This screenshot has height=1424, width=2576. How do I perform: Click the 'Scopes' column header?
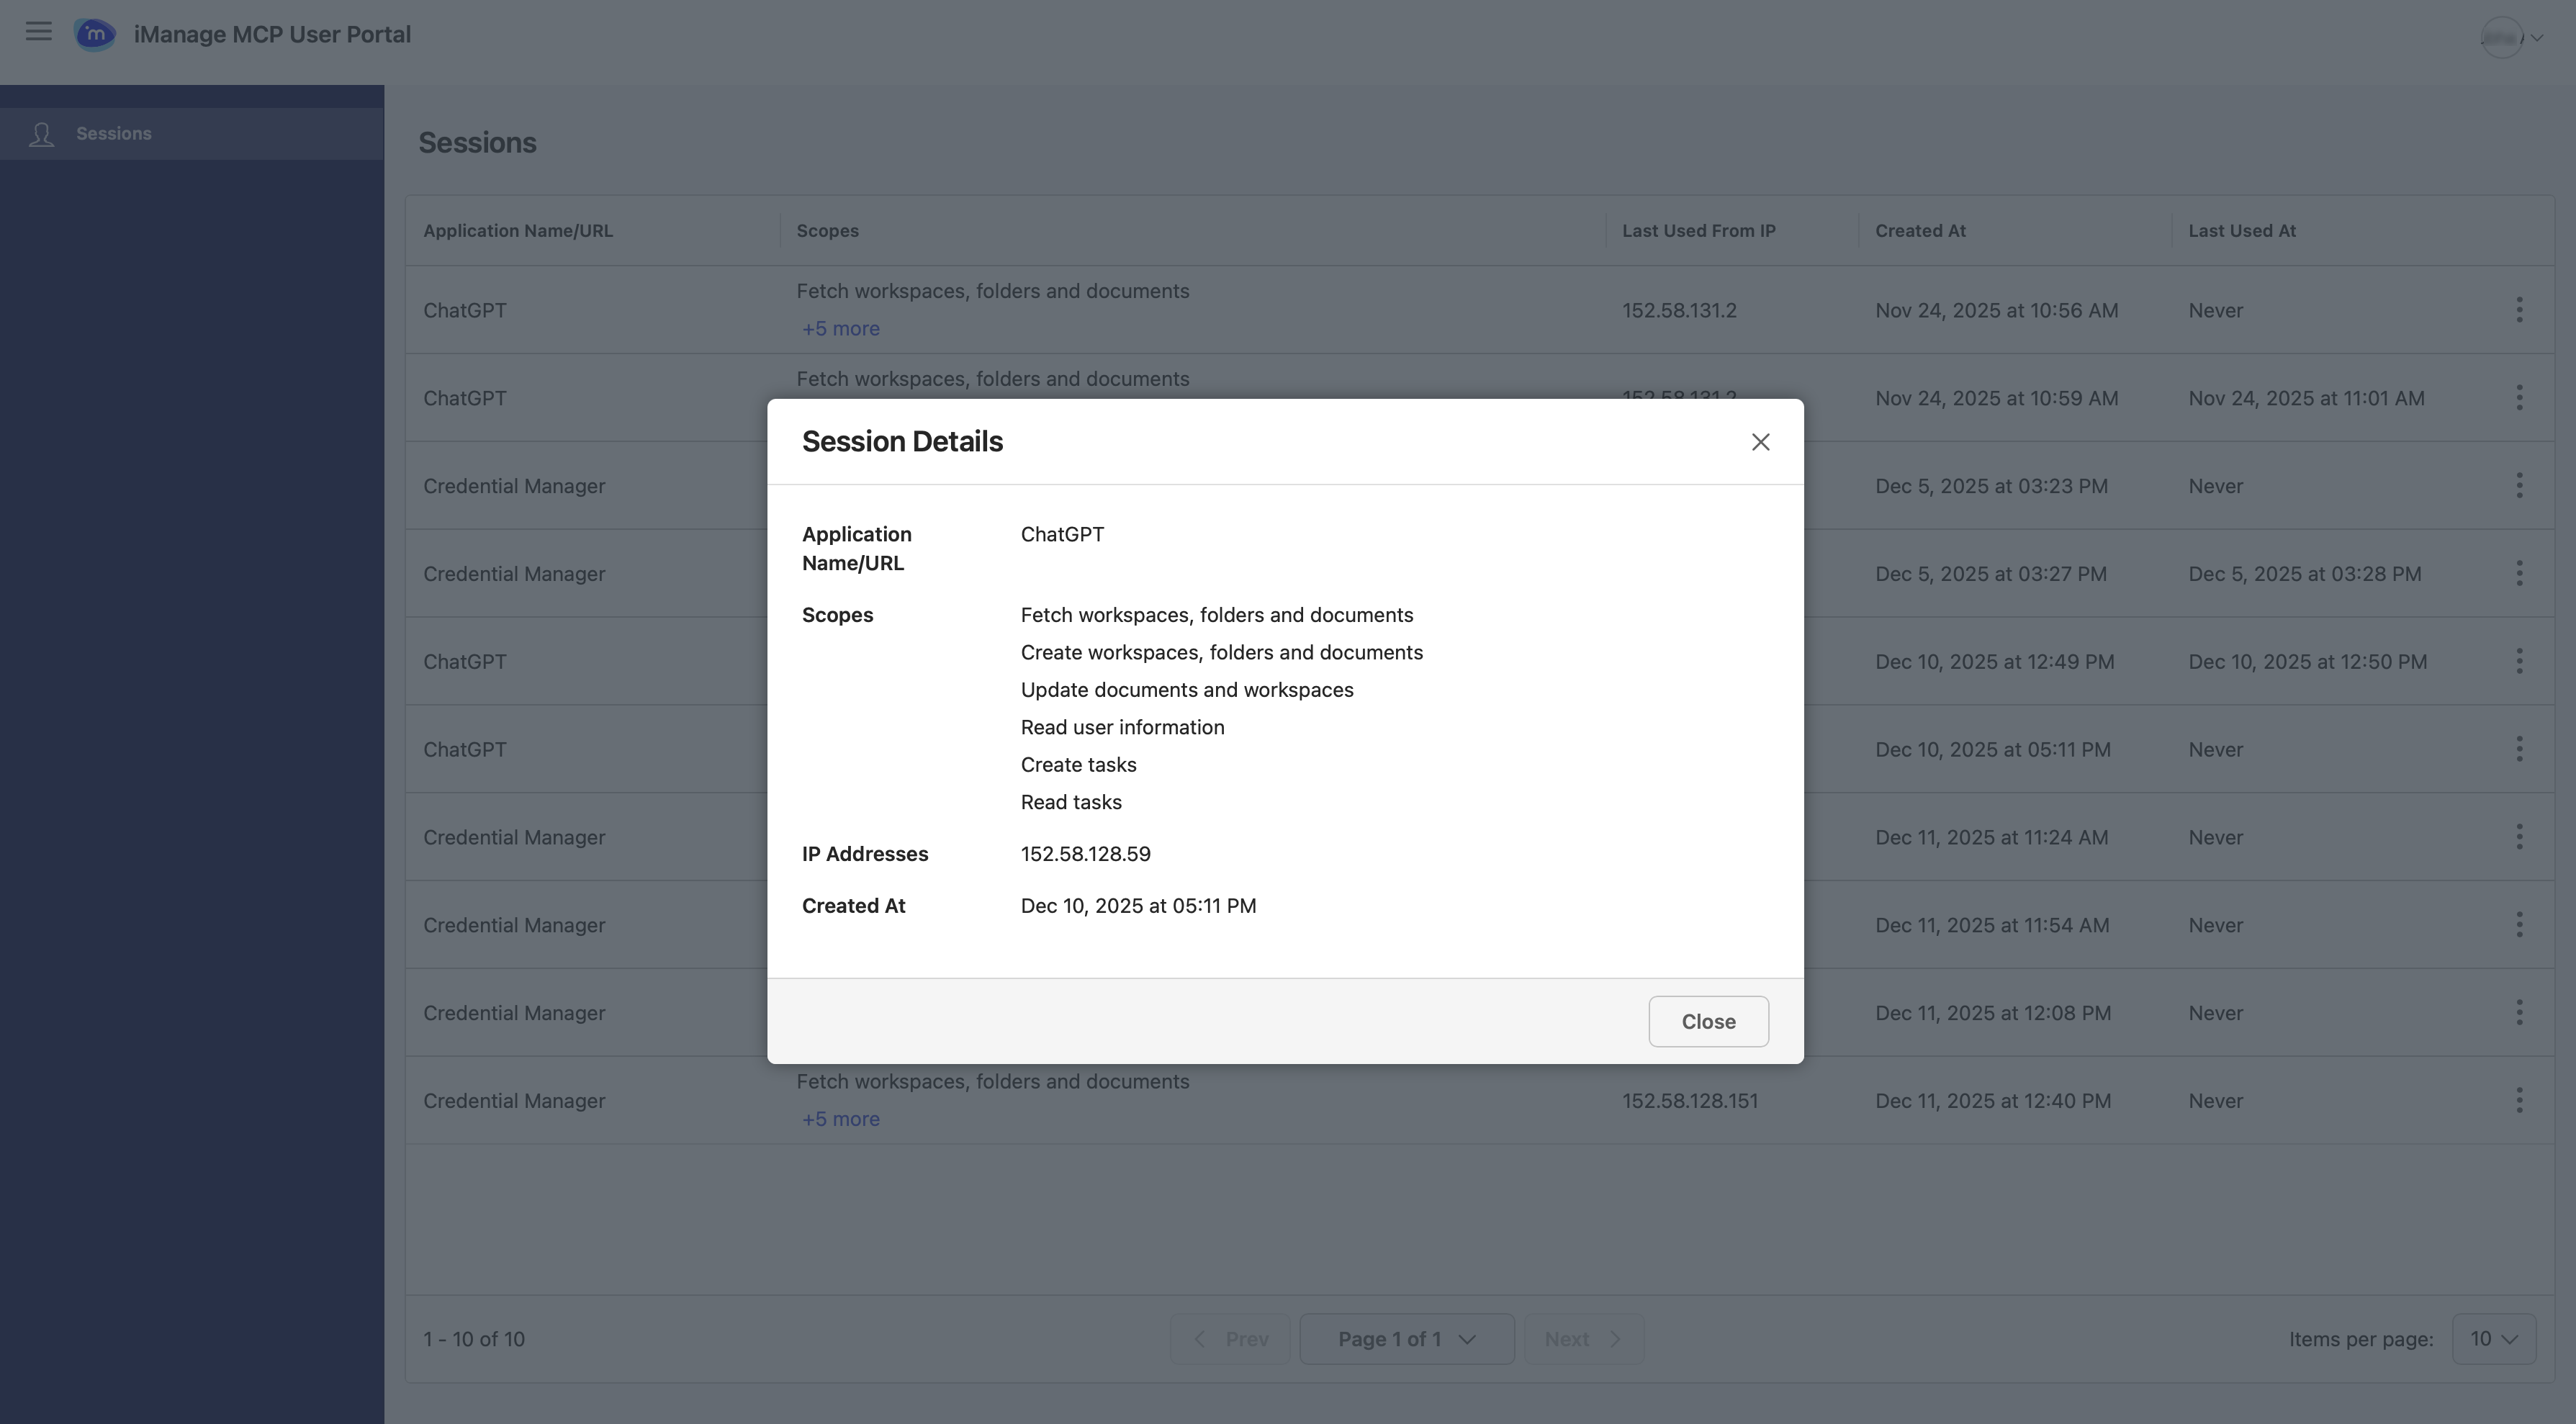pos(827,231)
